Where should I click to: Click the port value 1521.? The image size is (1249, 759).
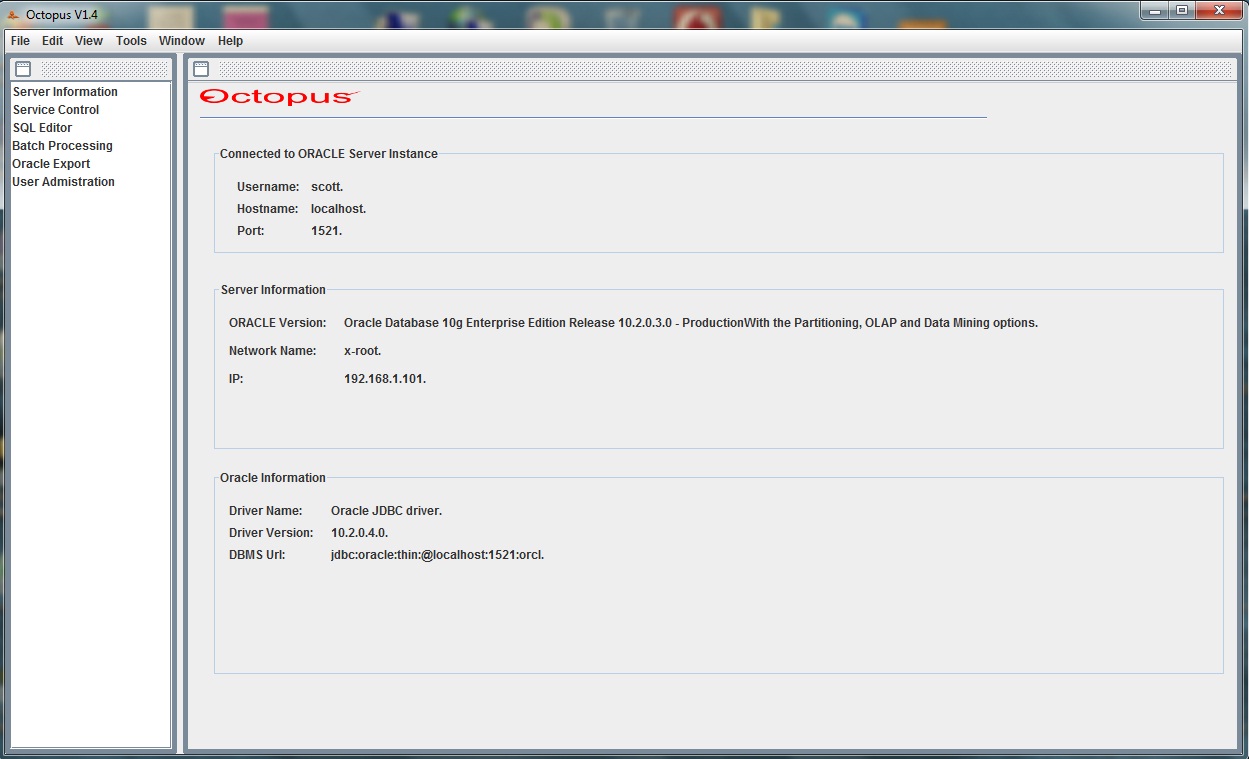(x=327, y=231)
